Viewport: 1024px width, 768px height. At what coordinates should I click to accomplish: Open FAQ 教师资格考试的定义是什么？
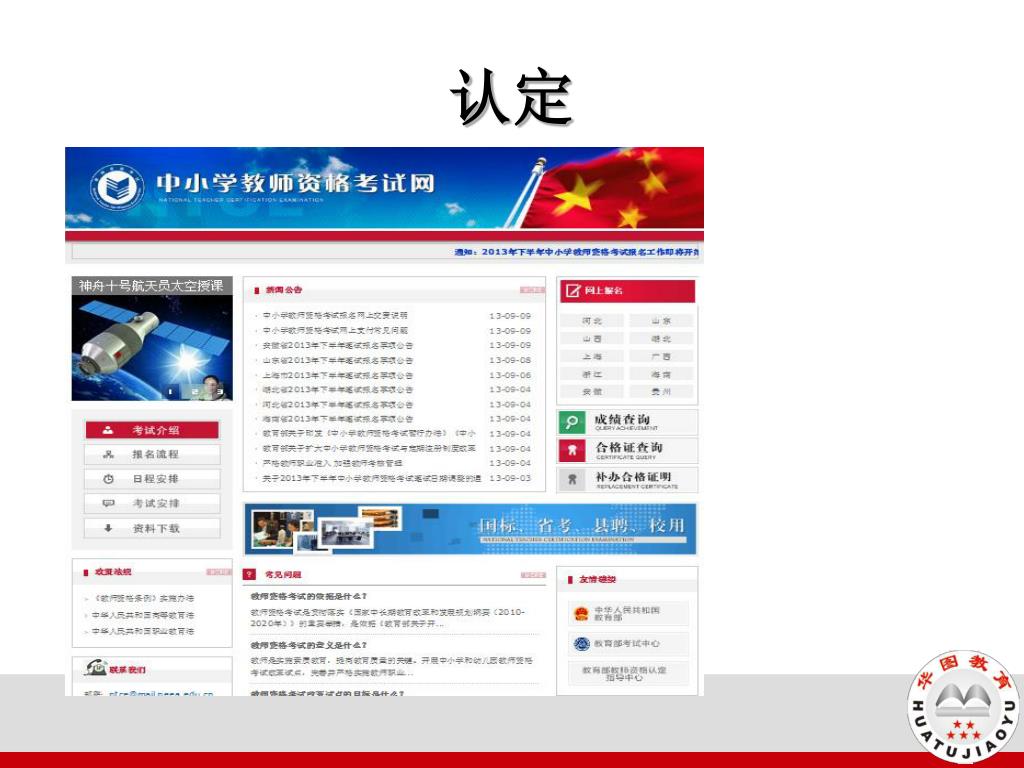[309, 645]
